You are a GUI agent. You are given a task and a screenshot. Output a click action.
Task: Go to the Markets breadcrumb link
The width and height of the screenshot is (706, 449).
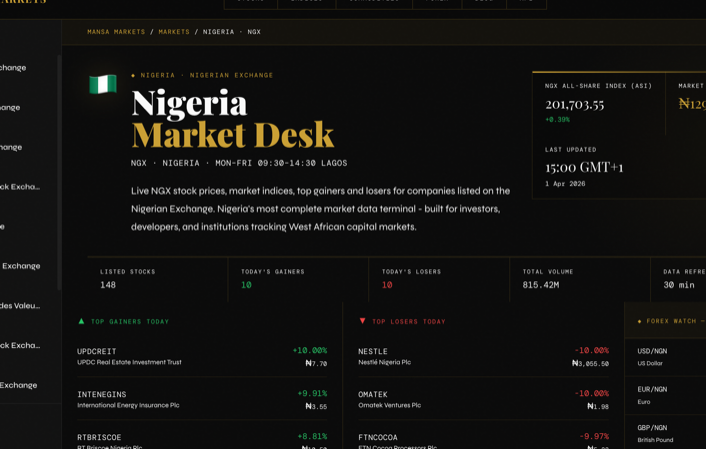174,32
